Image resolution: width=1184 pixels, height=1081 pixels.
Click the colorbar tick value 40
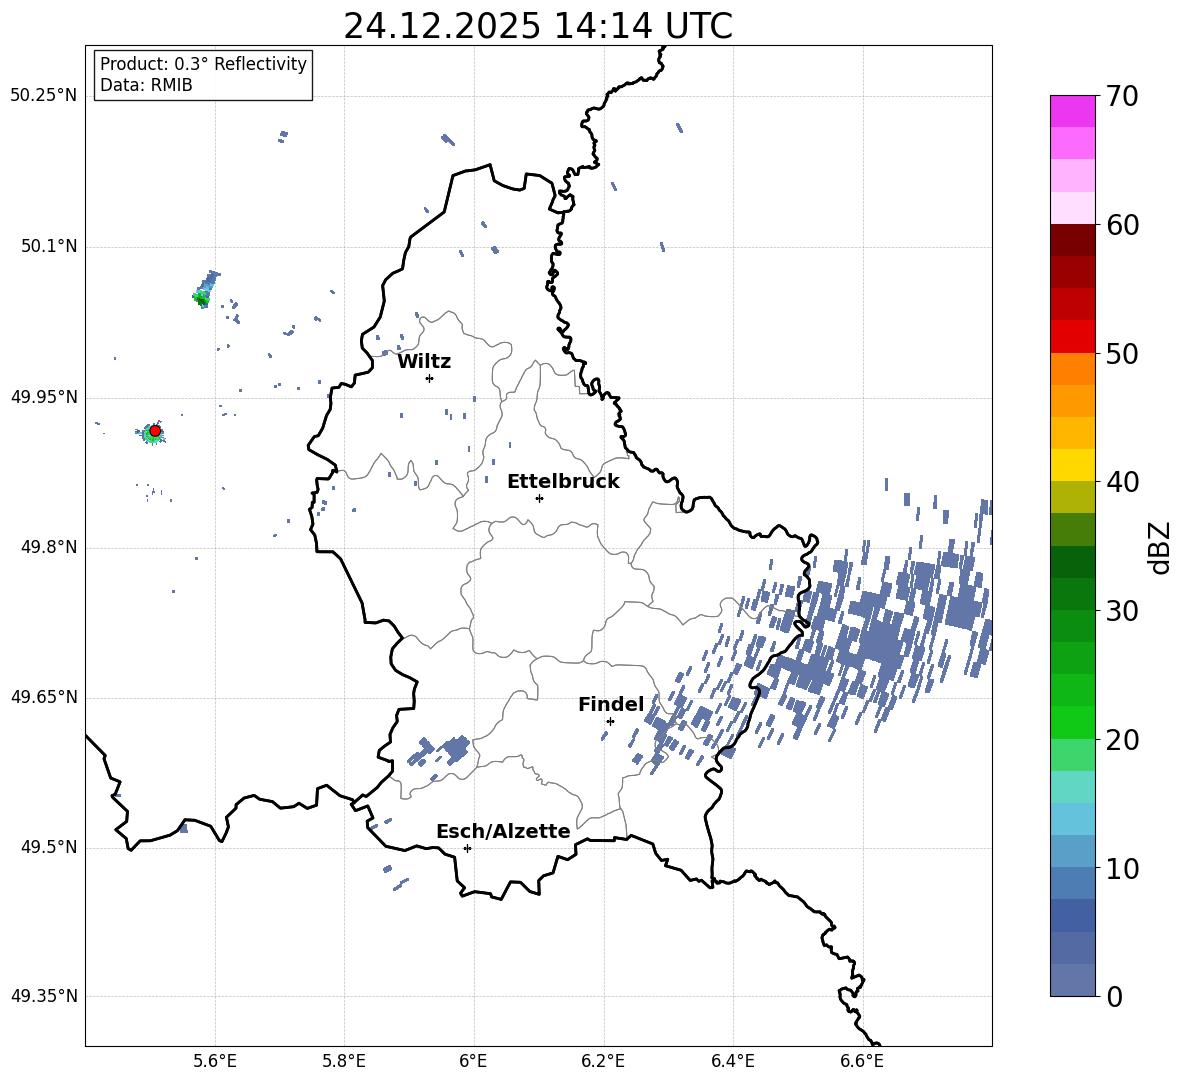click(x=1122, y=482)
